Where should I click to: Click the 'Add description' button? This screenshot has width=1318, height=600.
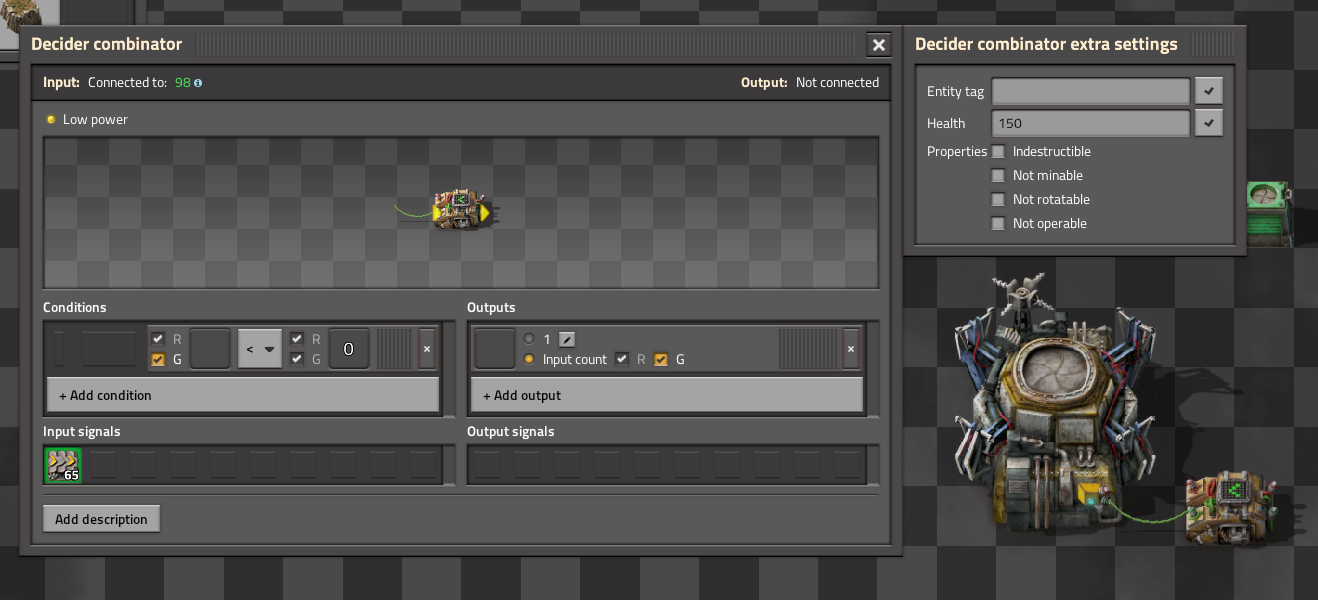click(x=101, y=519)
